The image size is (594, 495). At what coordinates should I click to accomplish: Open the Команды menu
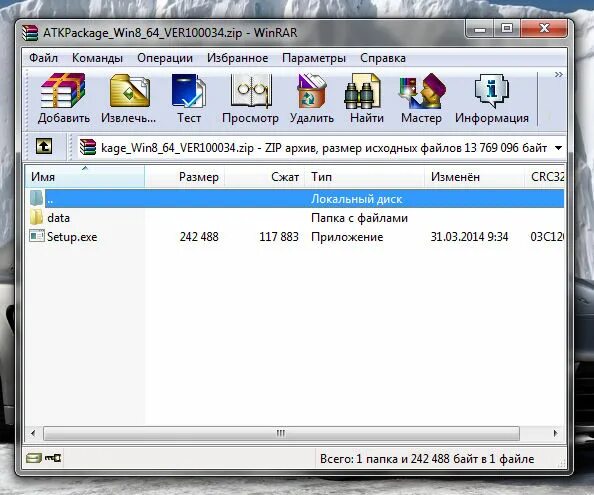tap(97, 58)
